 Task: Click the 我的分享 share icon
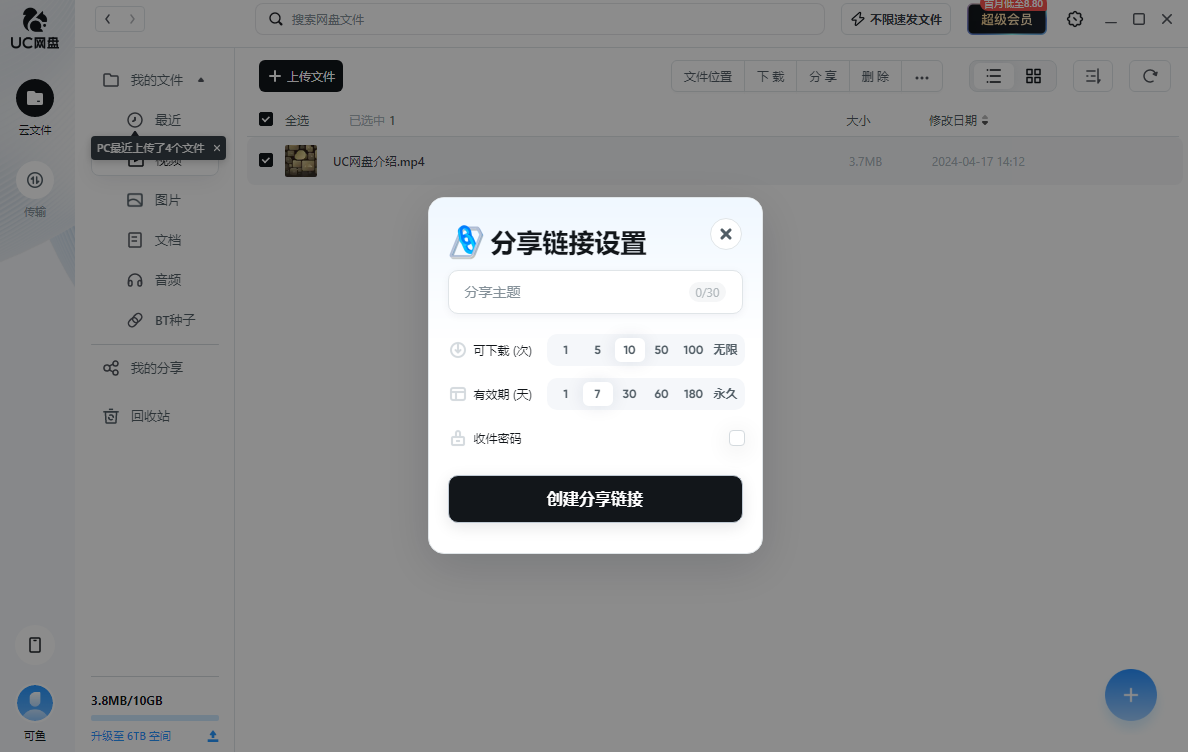coord(111,368)
